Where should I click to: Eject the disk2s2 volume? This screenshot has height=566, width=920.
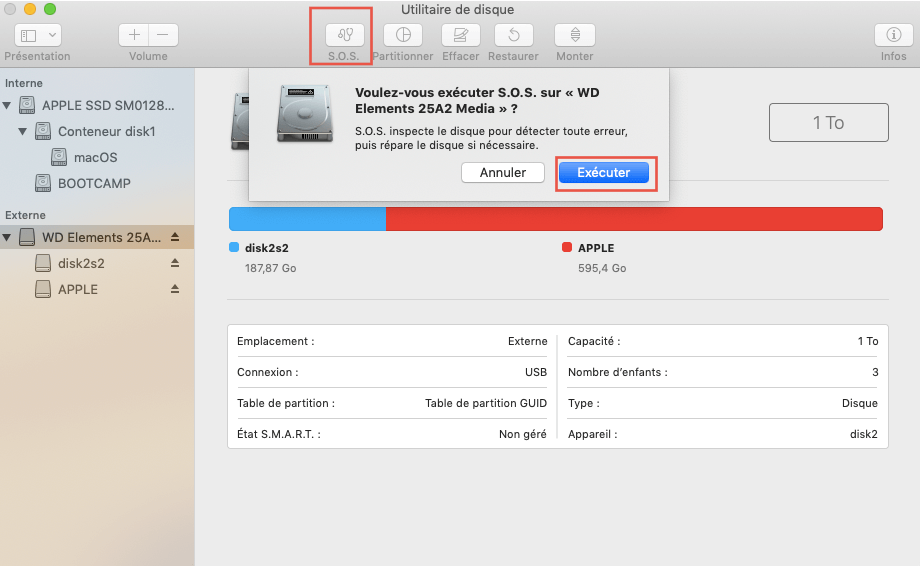coord(175,263)
